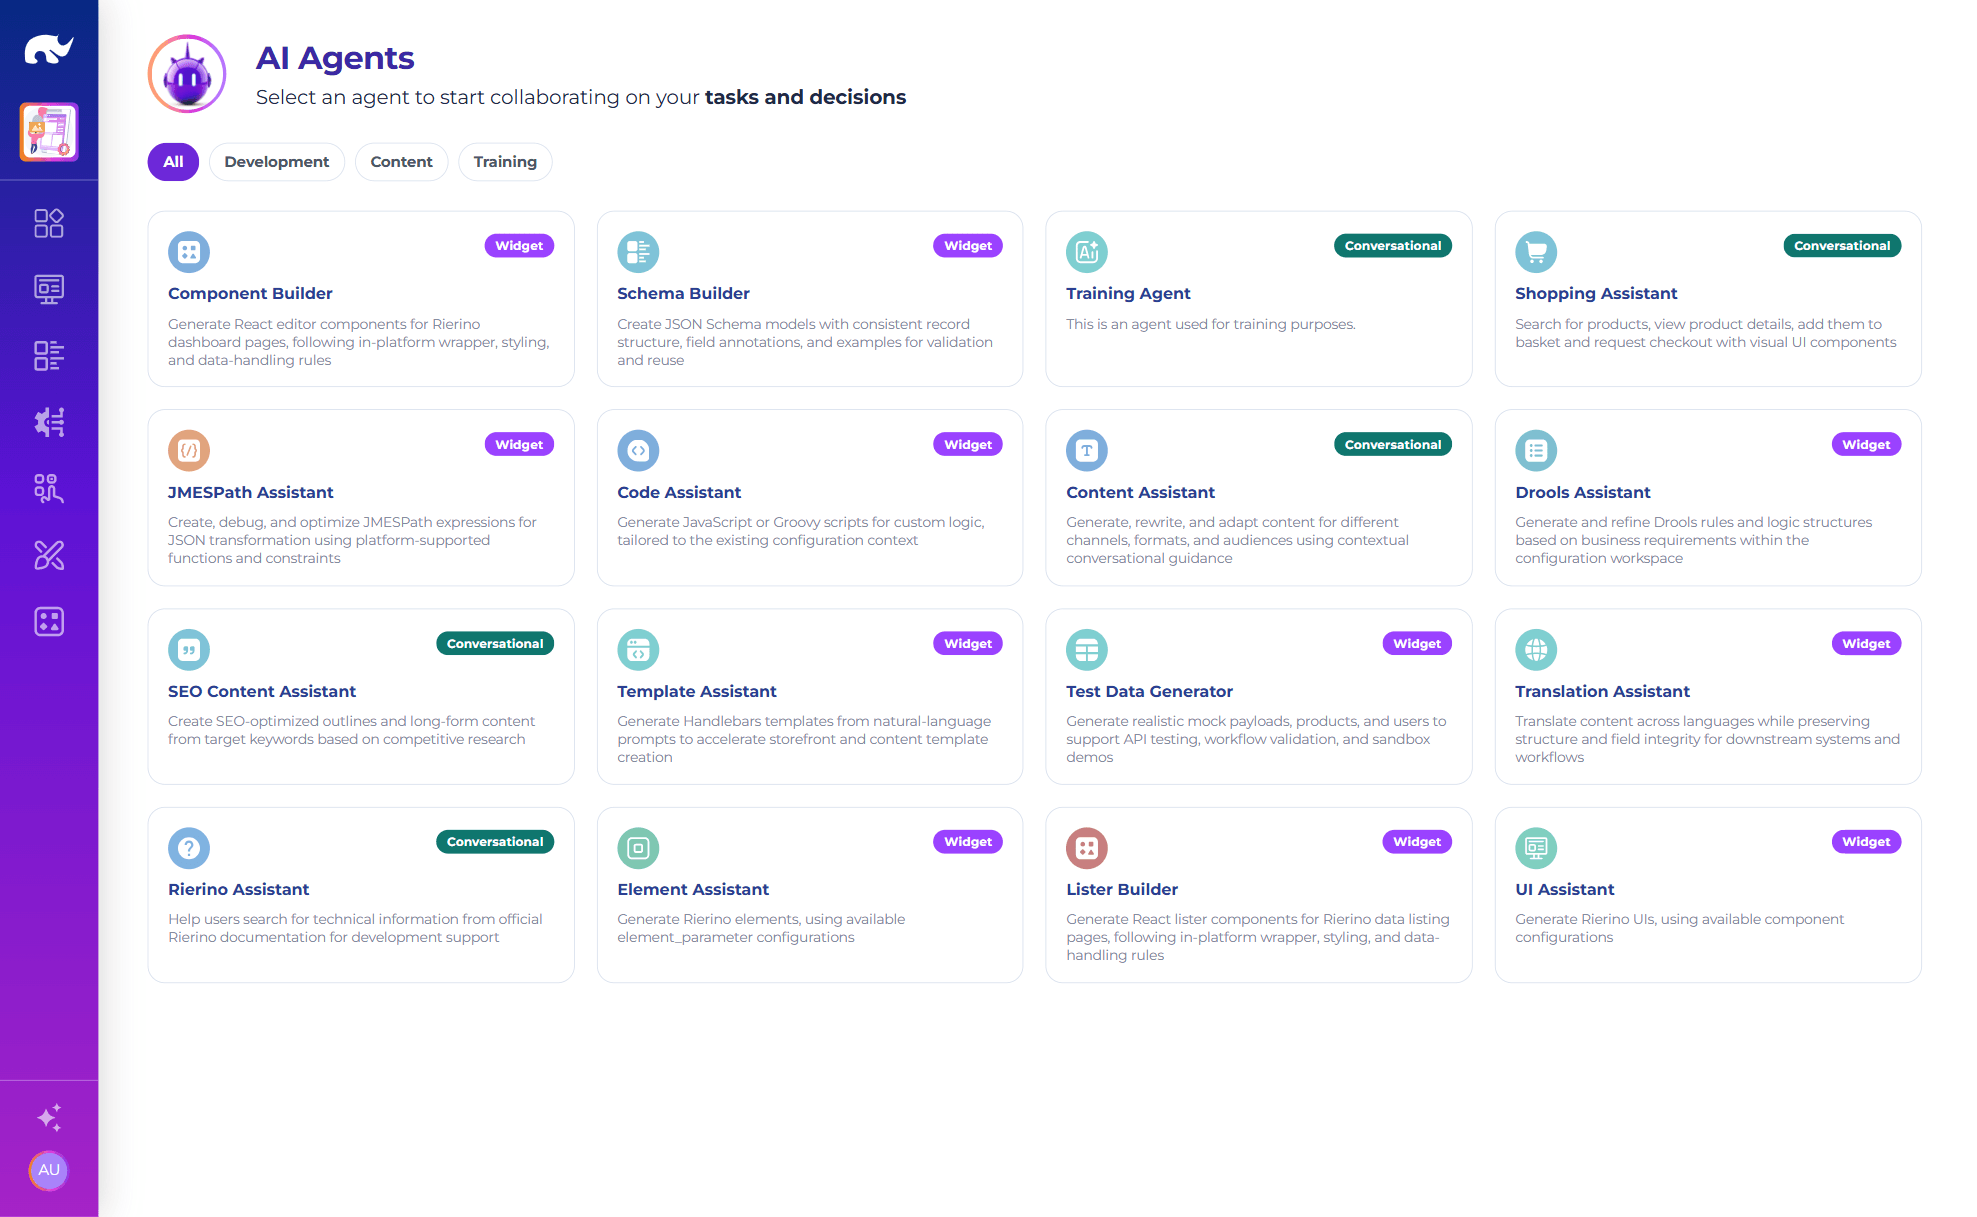This screenshot has width=1977, height=1217.
Task: Open the workspace thumbnail in the sidebar
Action: point(49,132)
